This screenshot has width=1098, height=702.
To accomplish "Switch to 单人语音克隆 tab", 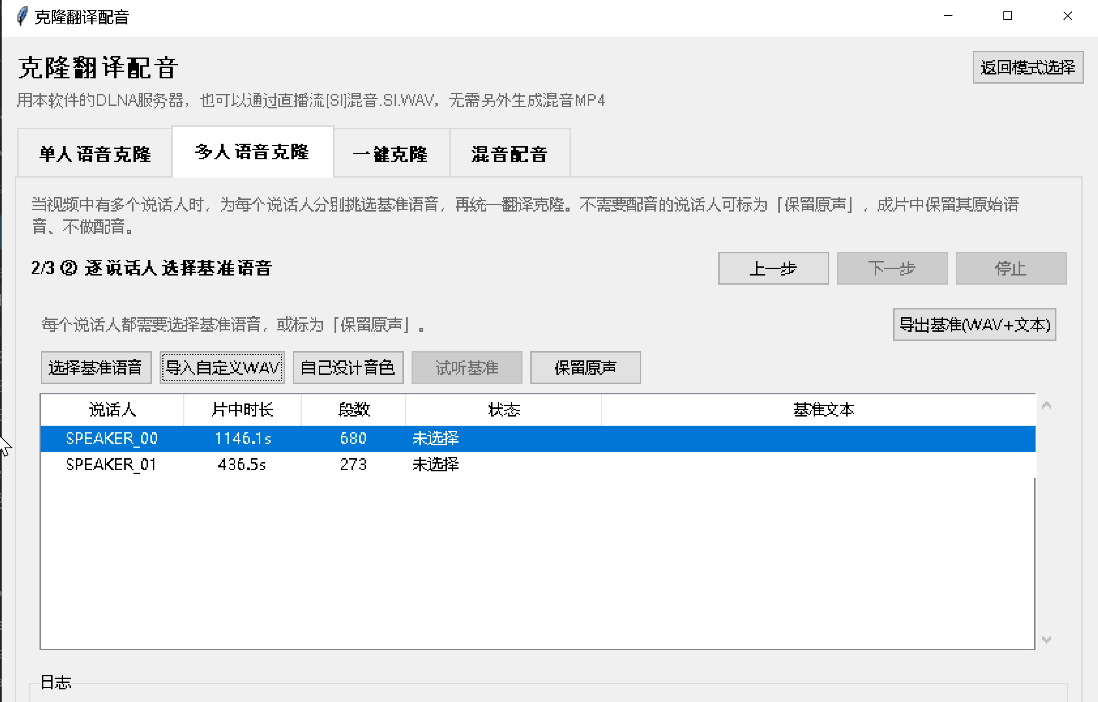I will (95, 153).
